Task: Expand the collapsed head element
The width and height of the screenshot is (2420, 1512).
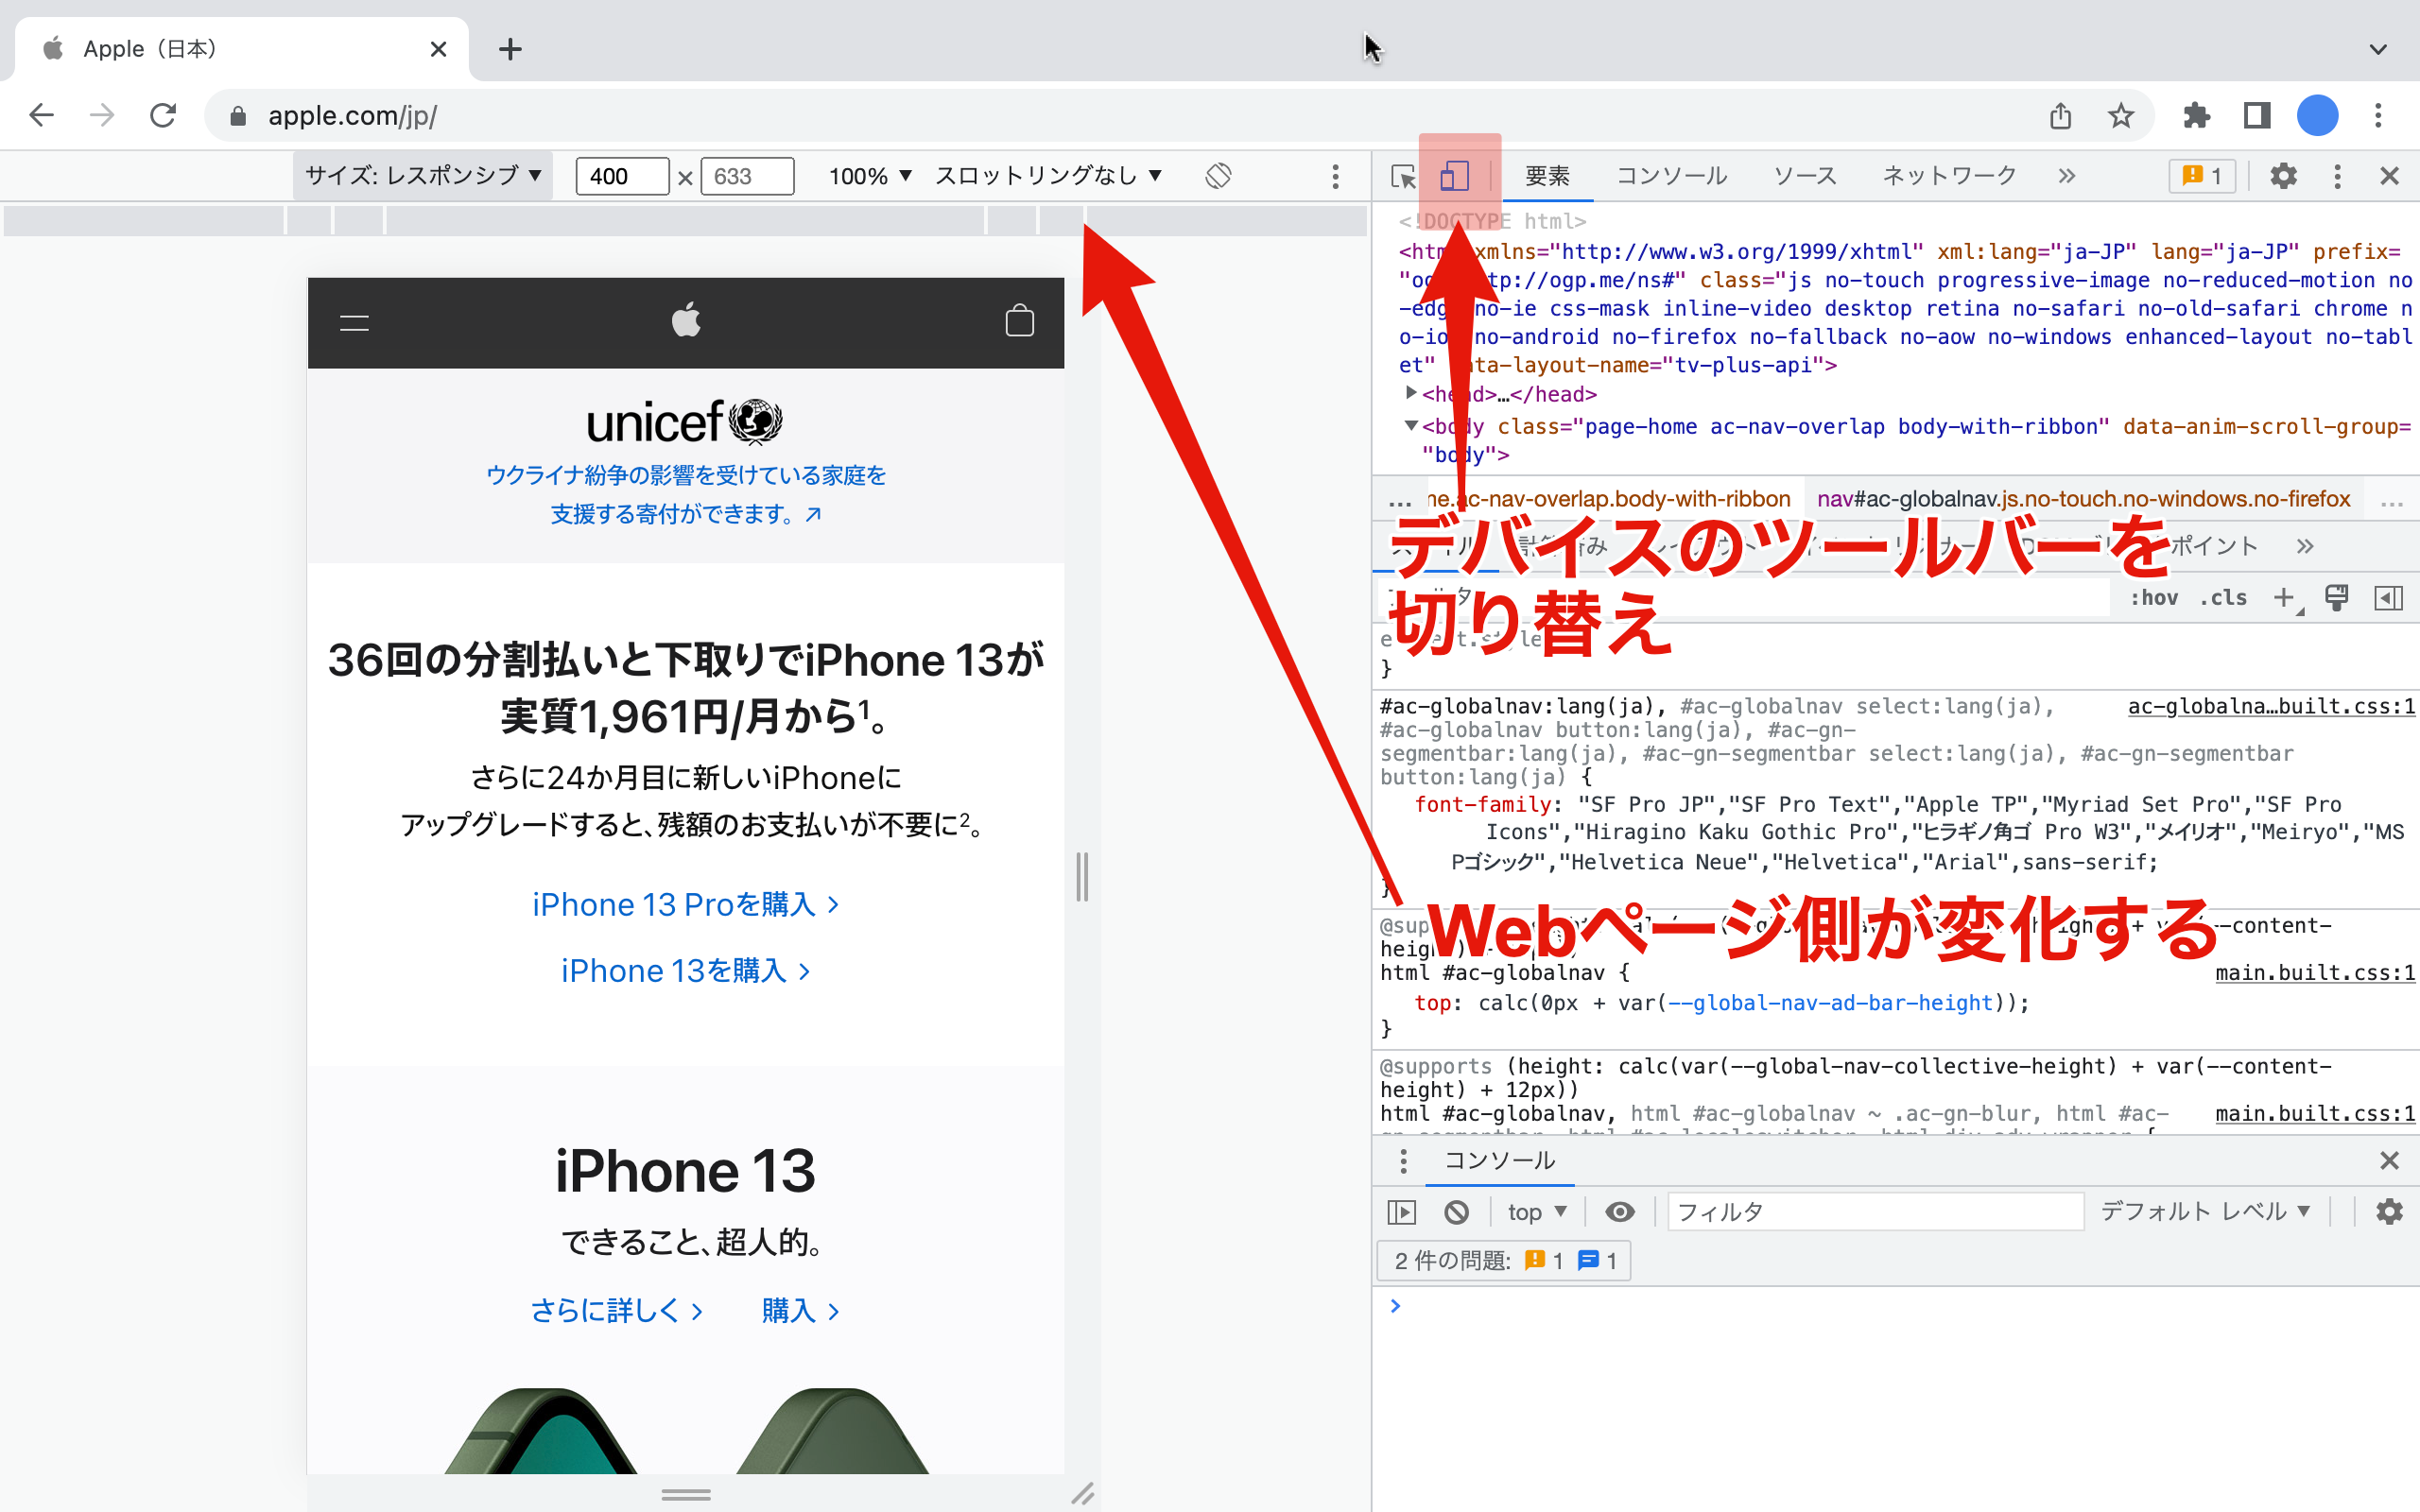Action: click(x=1411, y=393)
